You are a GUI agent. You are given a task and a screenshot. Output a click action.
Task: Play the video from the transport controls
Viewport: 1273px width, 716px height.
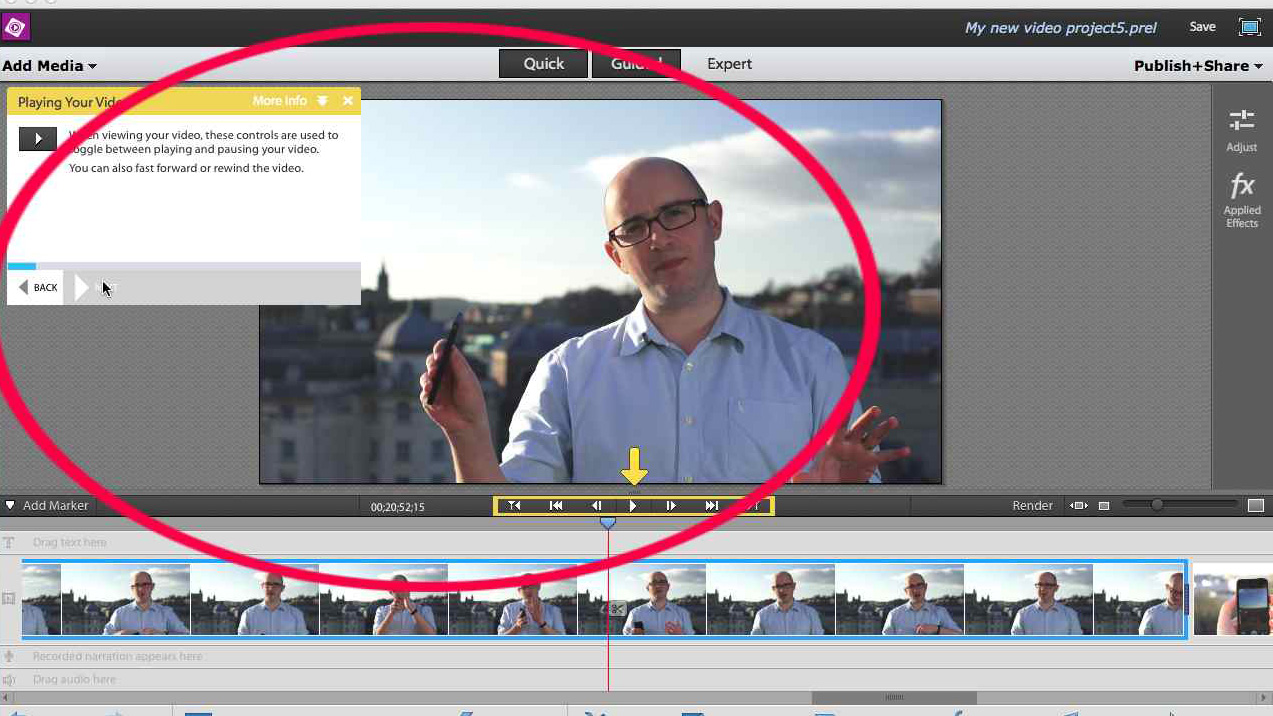coord(633,506)
